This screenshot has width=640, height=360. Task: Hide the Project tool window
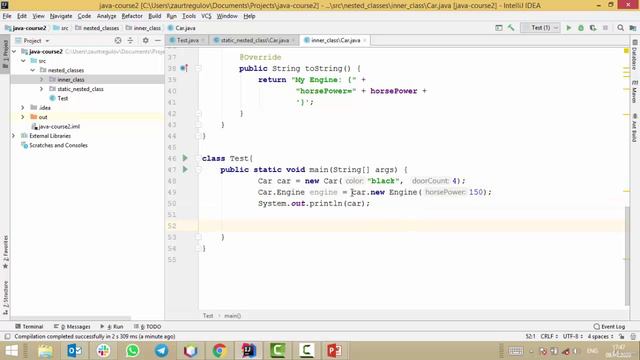tap(158, 40)
